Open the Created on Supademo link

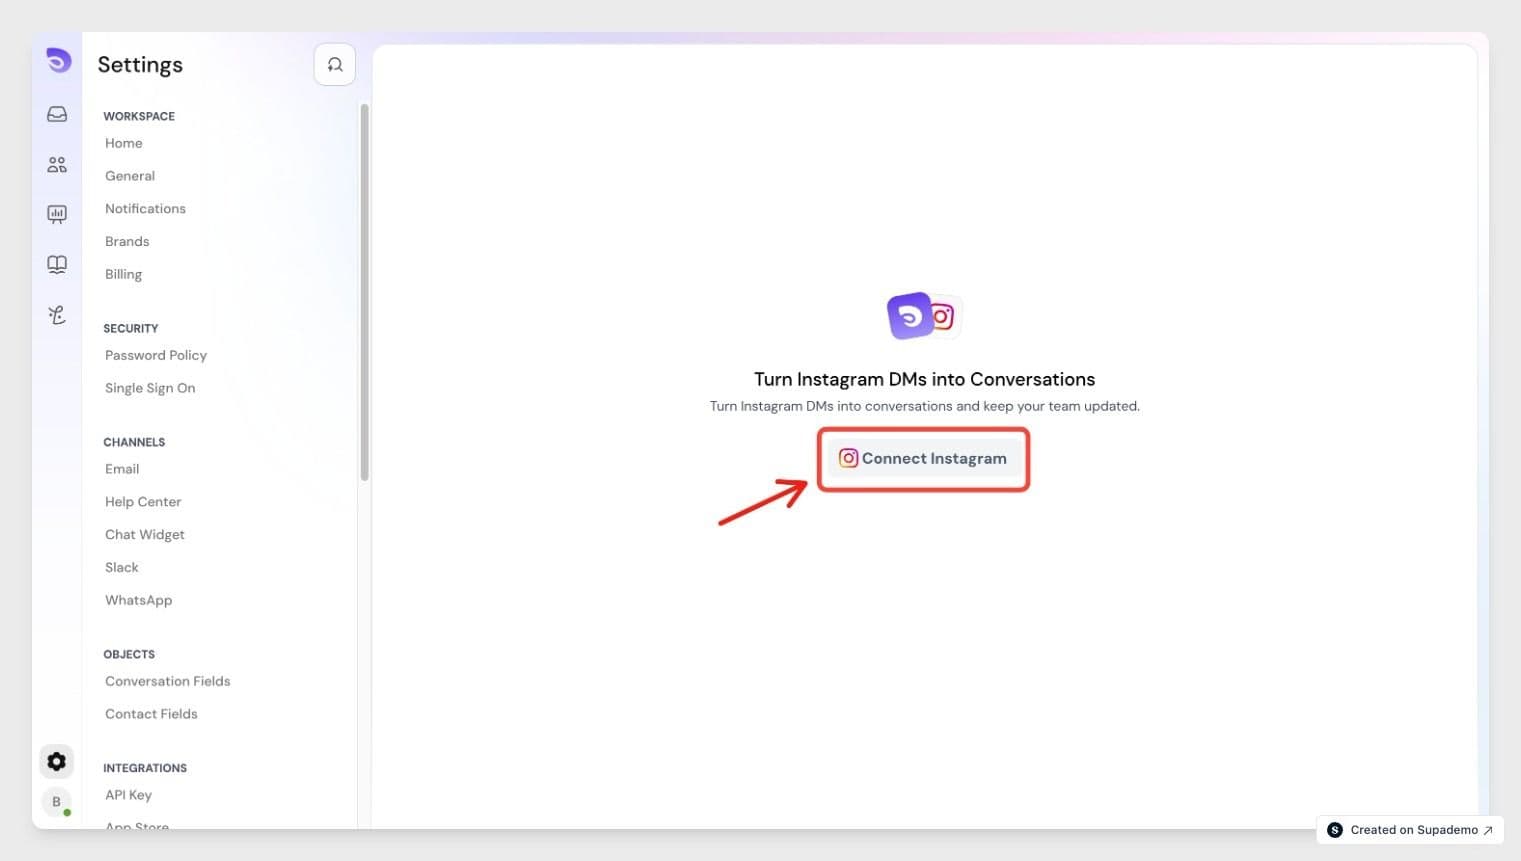[x=1410, y=830]
